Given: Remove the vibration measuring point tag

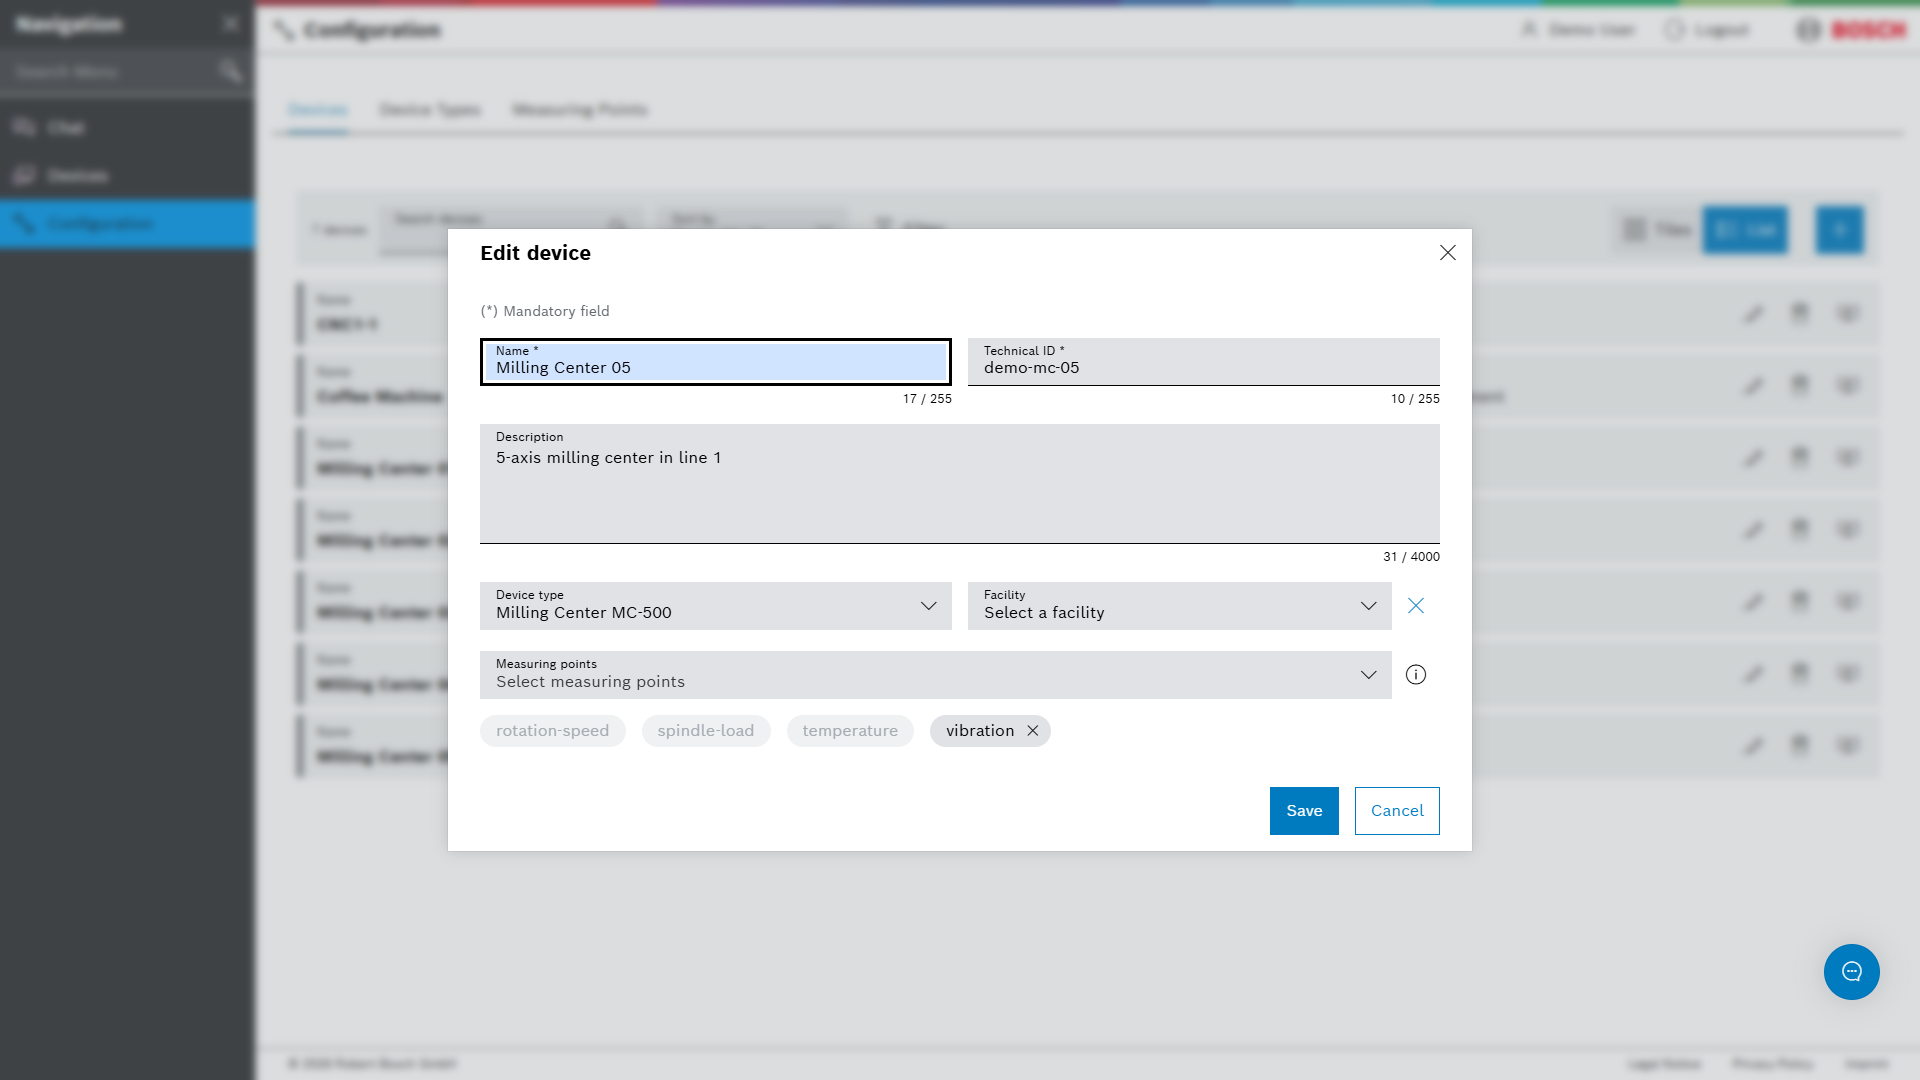Looking at the screenshot, I should coord(1032,731).
